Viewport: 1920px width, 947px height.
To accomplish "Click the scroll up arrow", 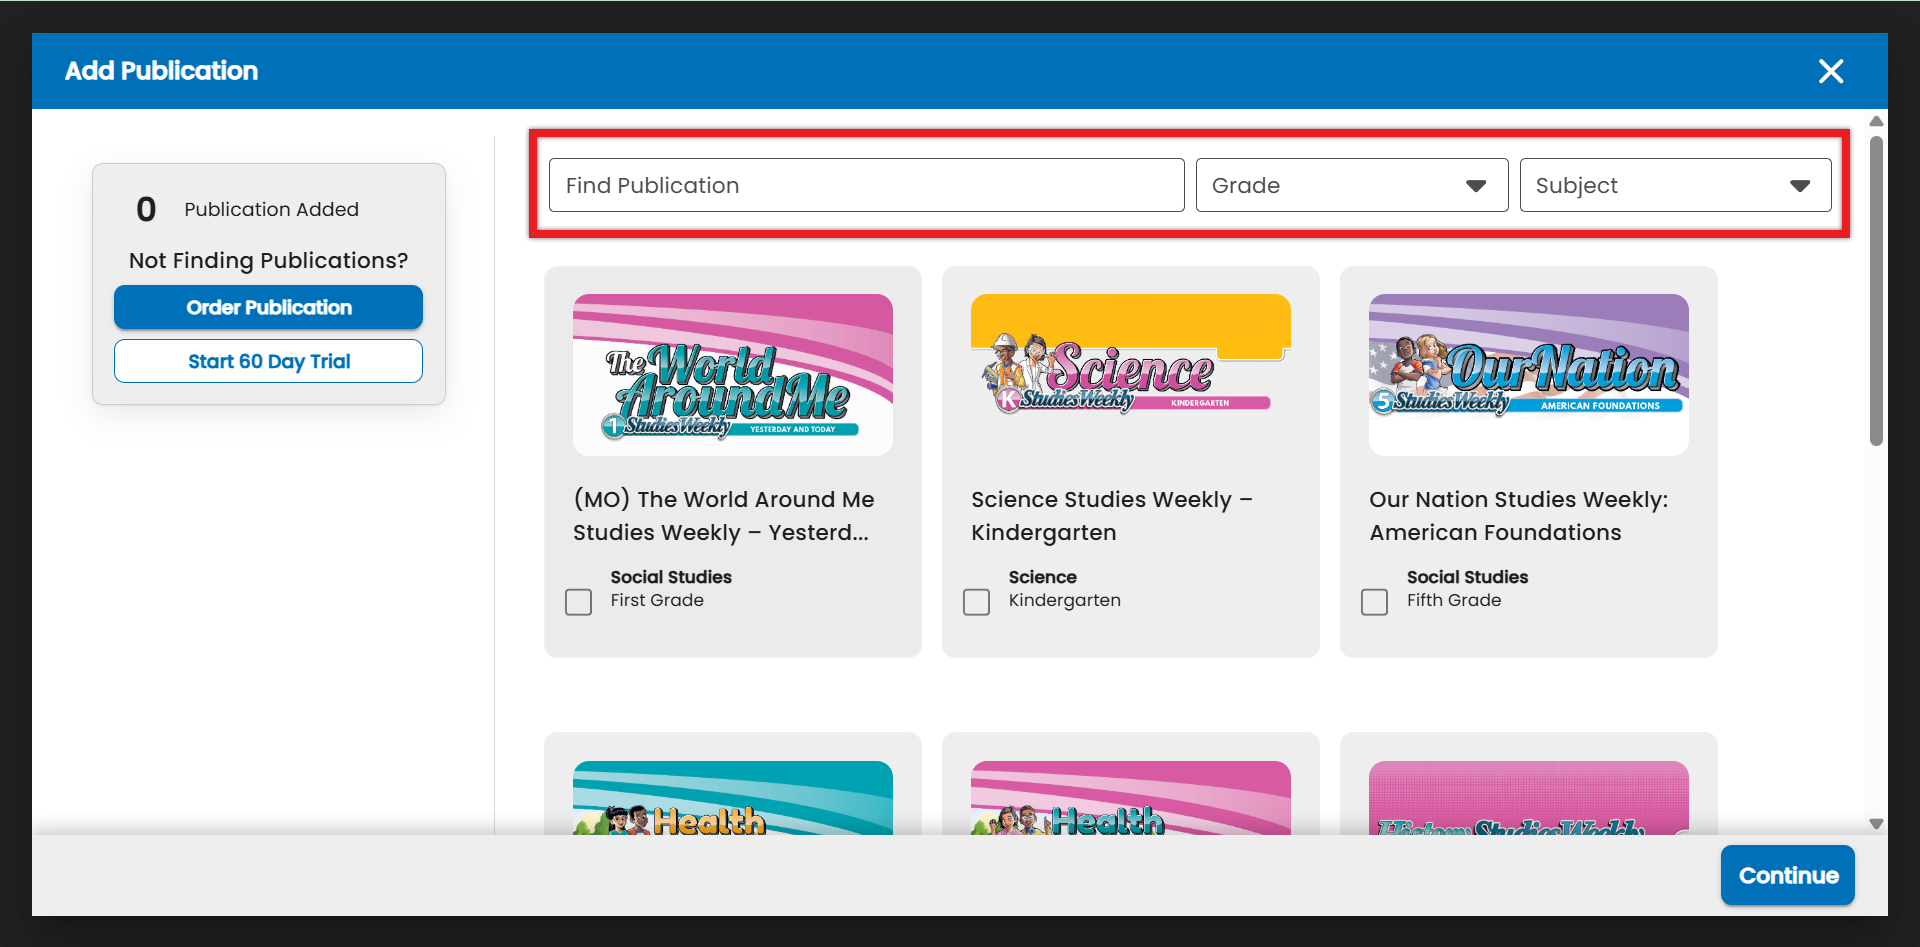I will (1876, 121).
